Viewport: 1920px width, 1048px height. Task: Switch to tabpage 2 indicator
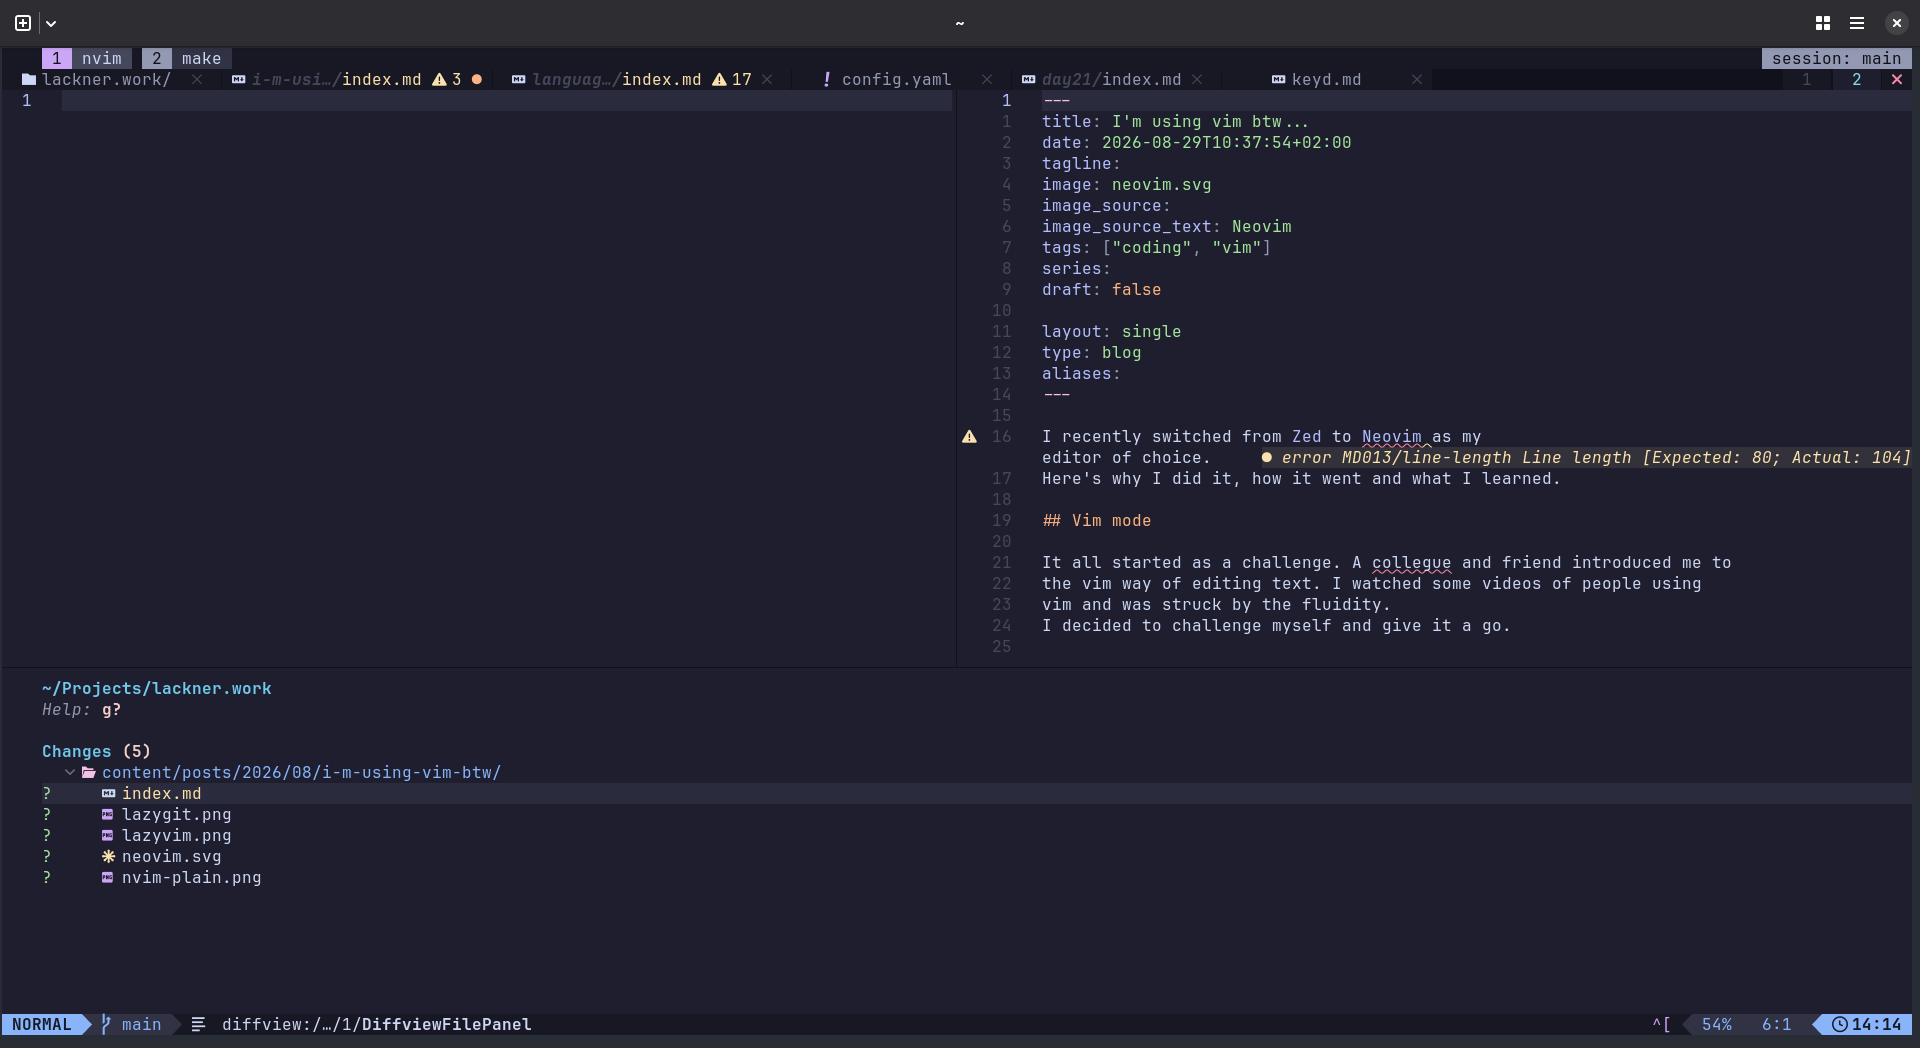click(1857, 79)
